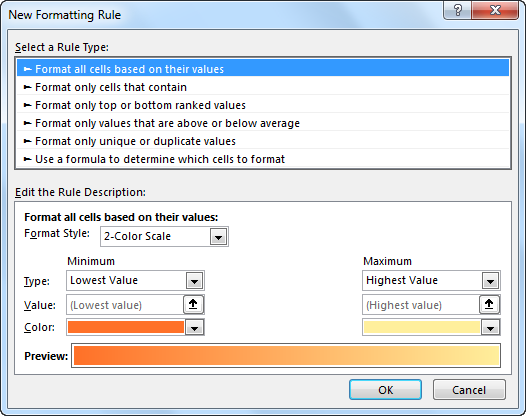The height and width of the screenshot is (416, 526).
Task: Click inside the Maximum value field
Action: [421, 305]
